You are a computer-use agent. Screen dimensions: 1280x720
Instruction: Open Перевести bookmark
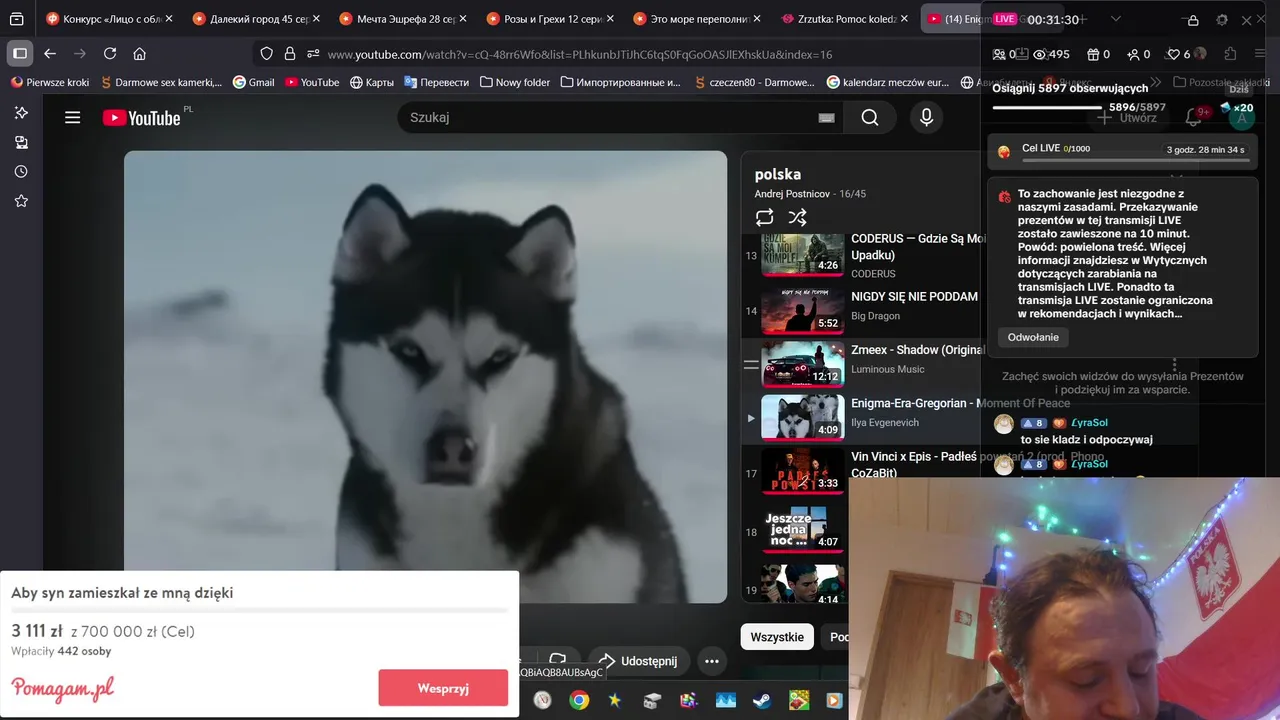(436, 82)
